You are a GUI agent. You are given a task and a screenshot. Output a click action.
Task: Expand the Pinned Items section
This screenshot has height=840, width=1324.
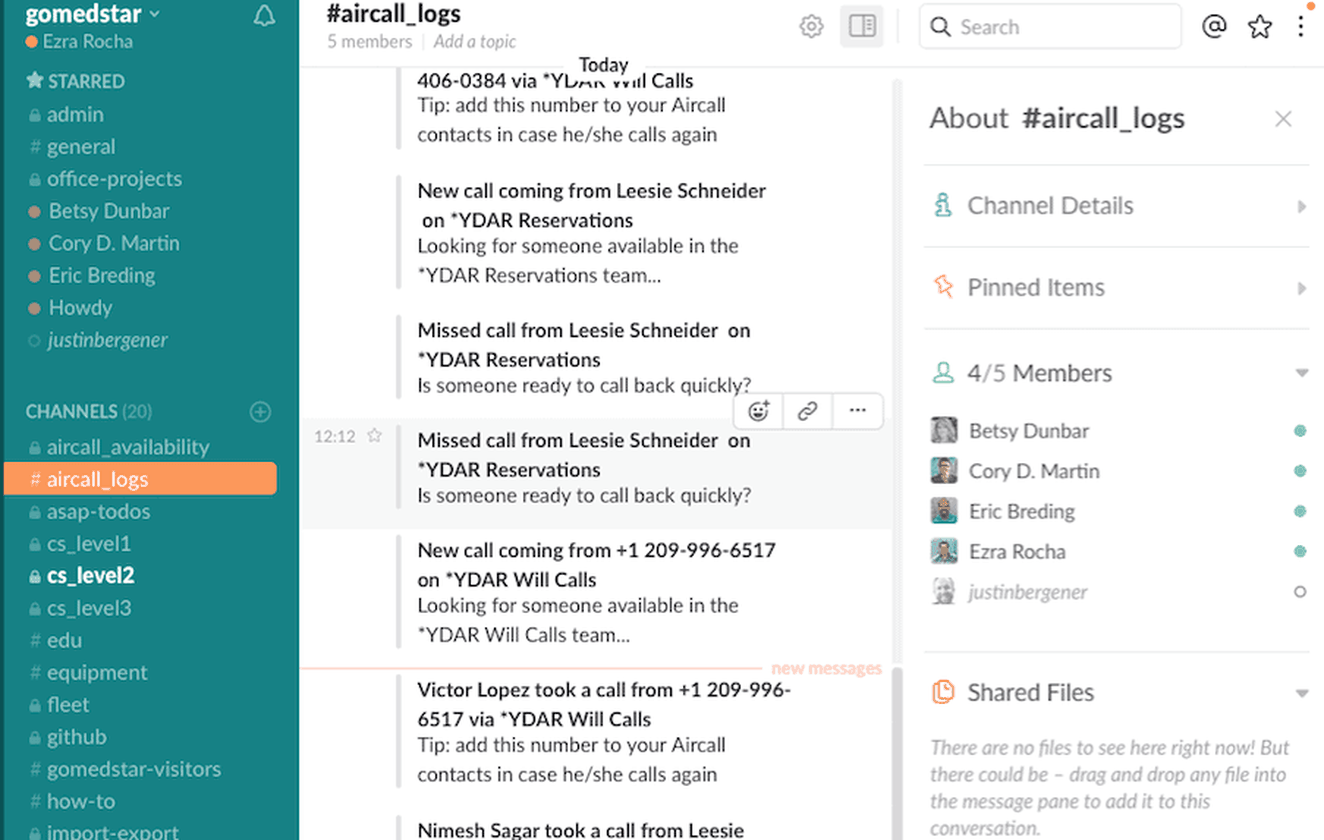pos(1116,288)
